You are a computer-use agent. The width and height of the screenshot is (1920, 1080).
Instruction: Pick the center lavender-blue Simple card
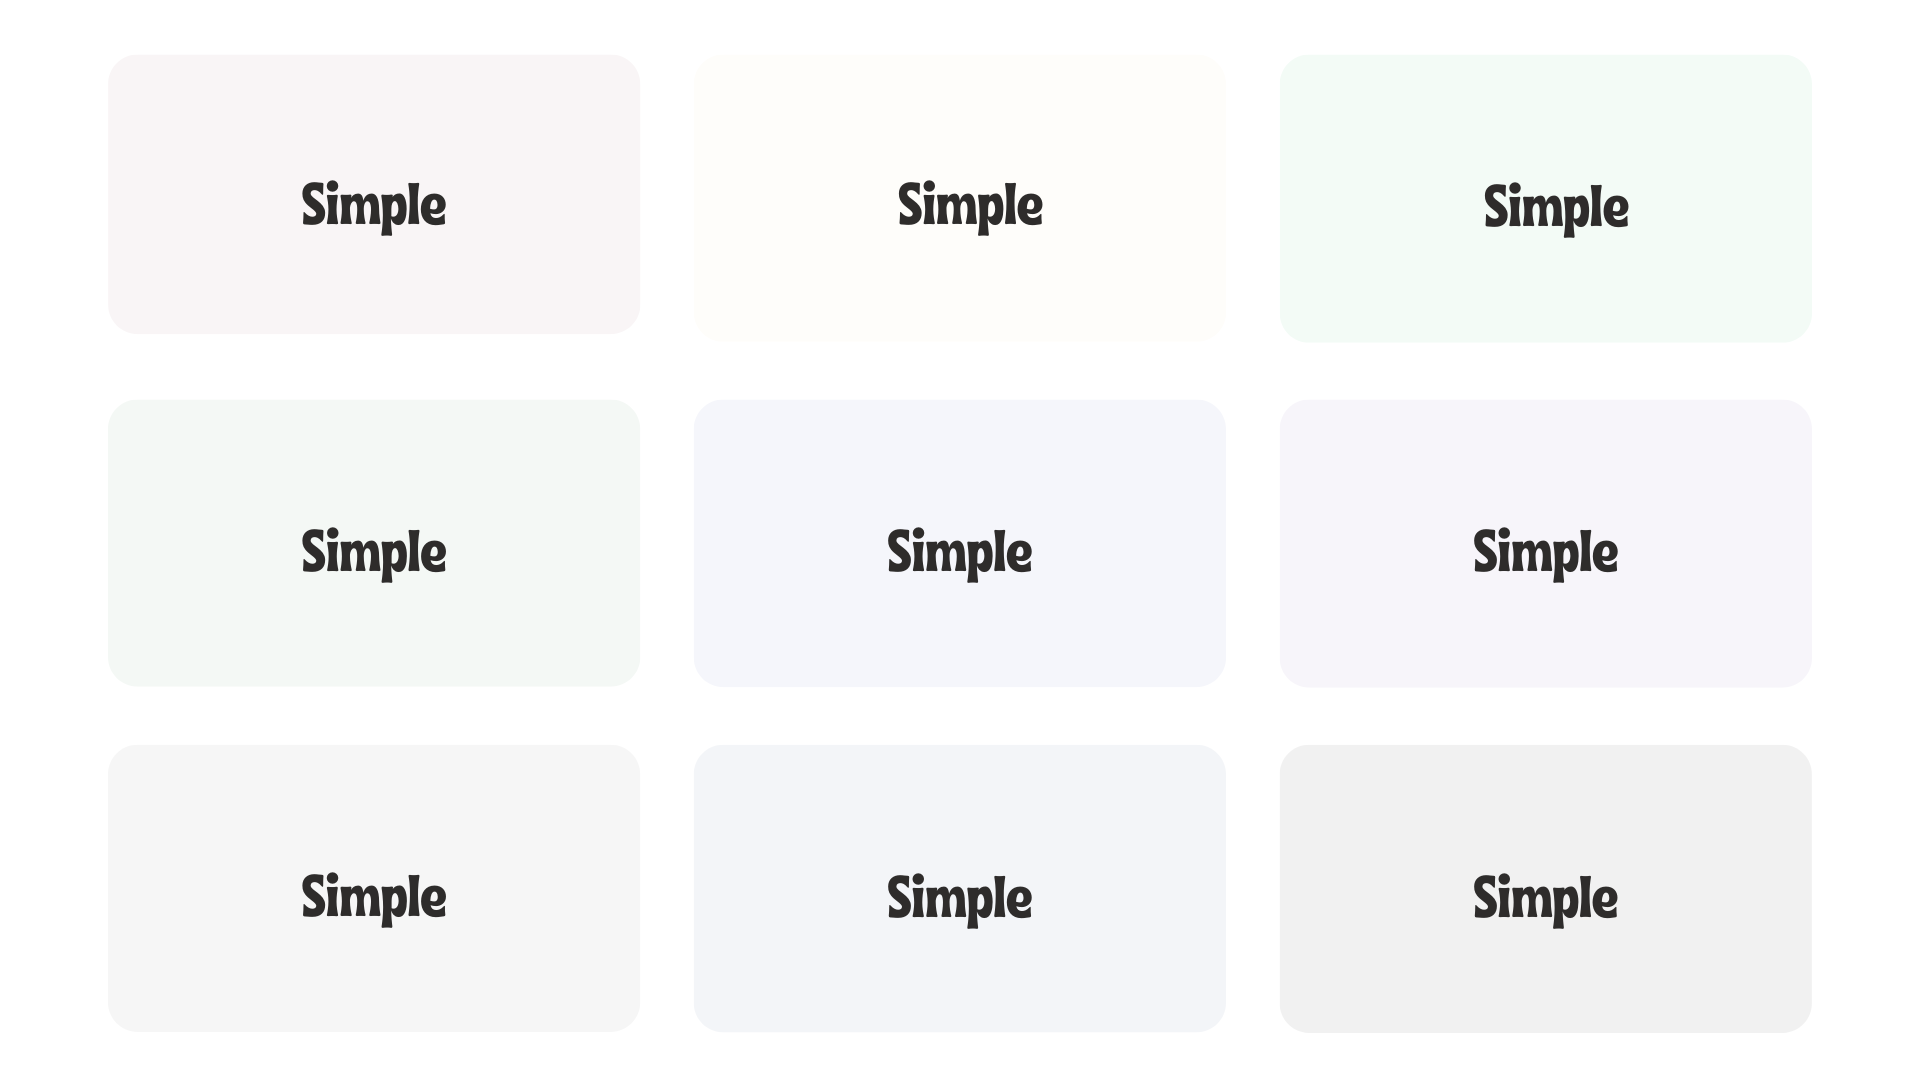click(x=960, y=543)
